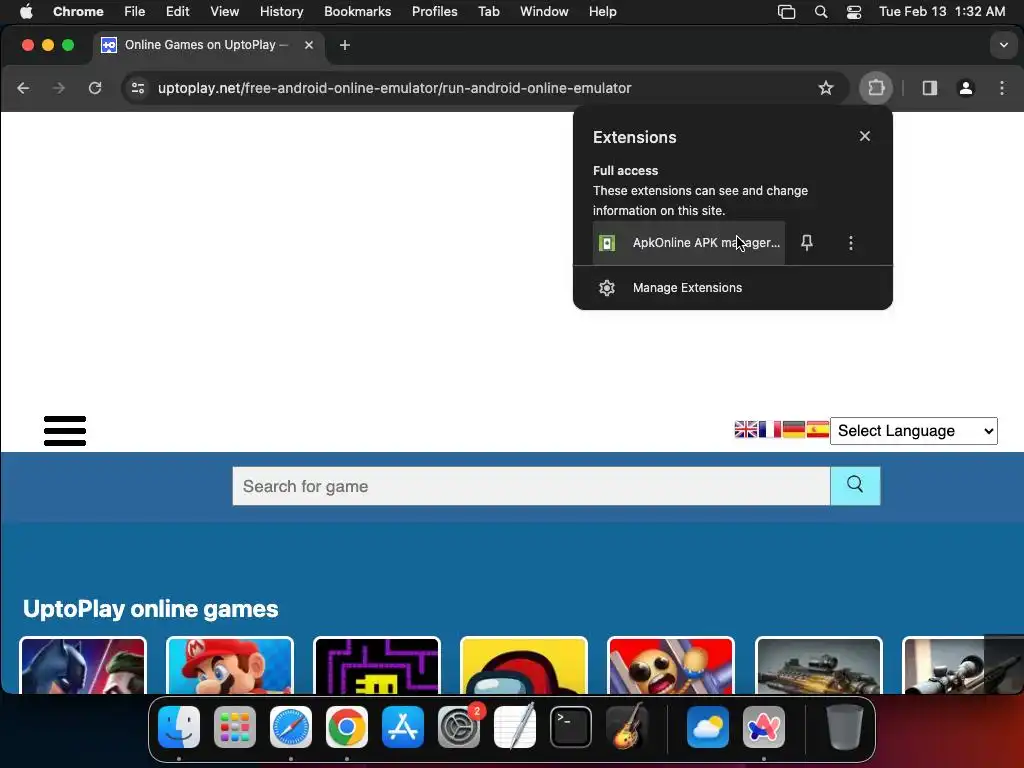Viewport: 1024px width, 768px height.
Task: Click the blue search magnifier button
Action: click(x=855, y=485)
